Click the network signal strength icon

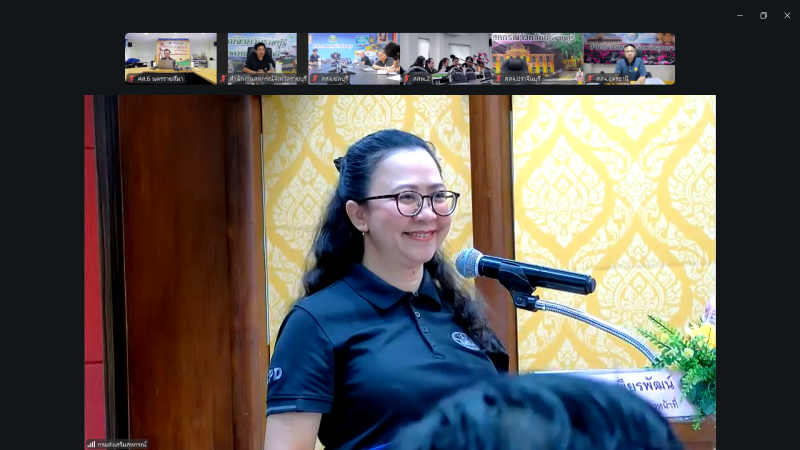click(91, 444)
